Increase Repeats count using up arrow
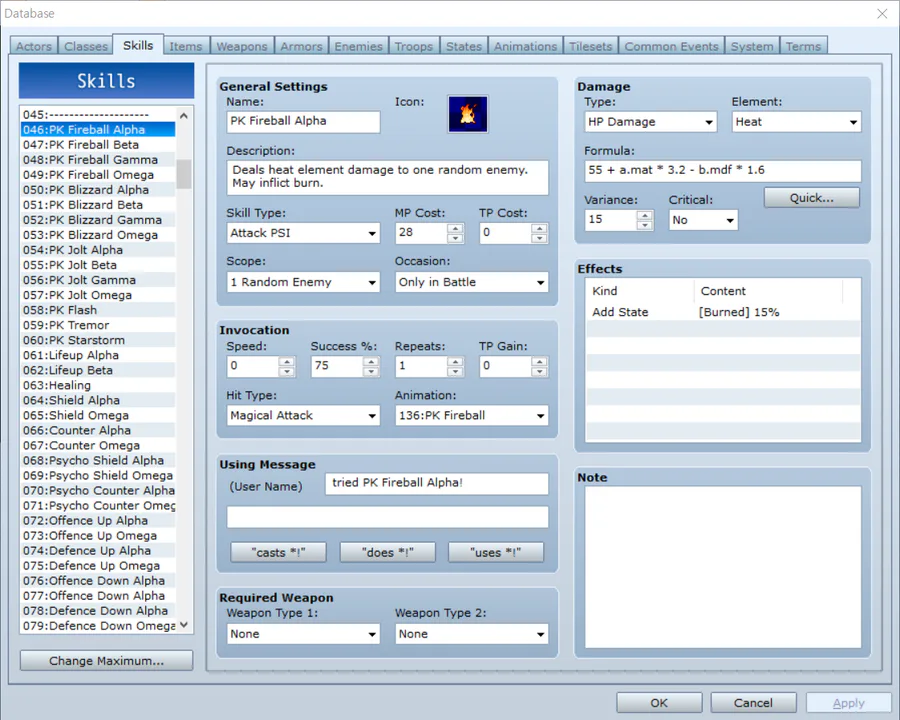This screenshot has height=720, width=900. 455,361
